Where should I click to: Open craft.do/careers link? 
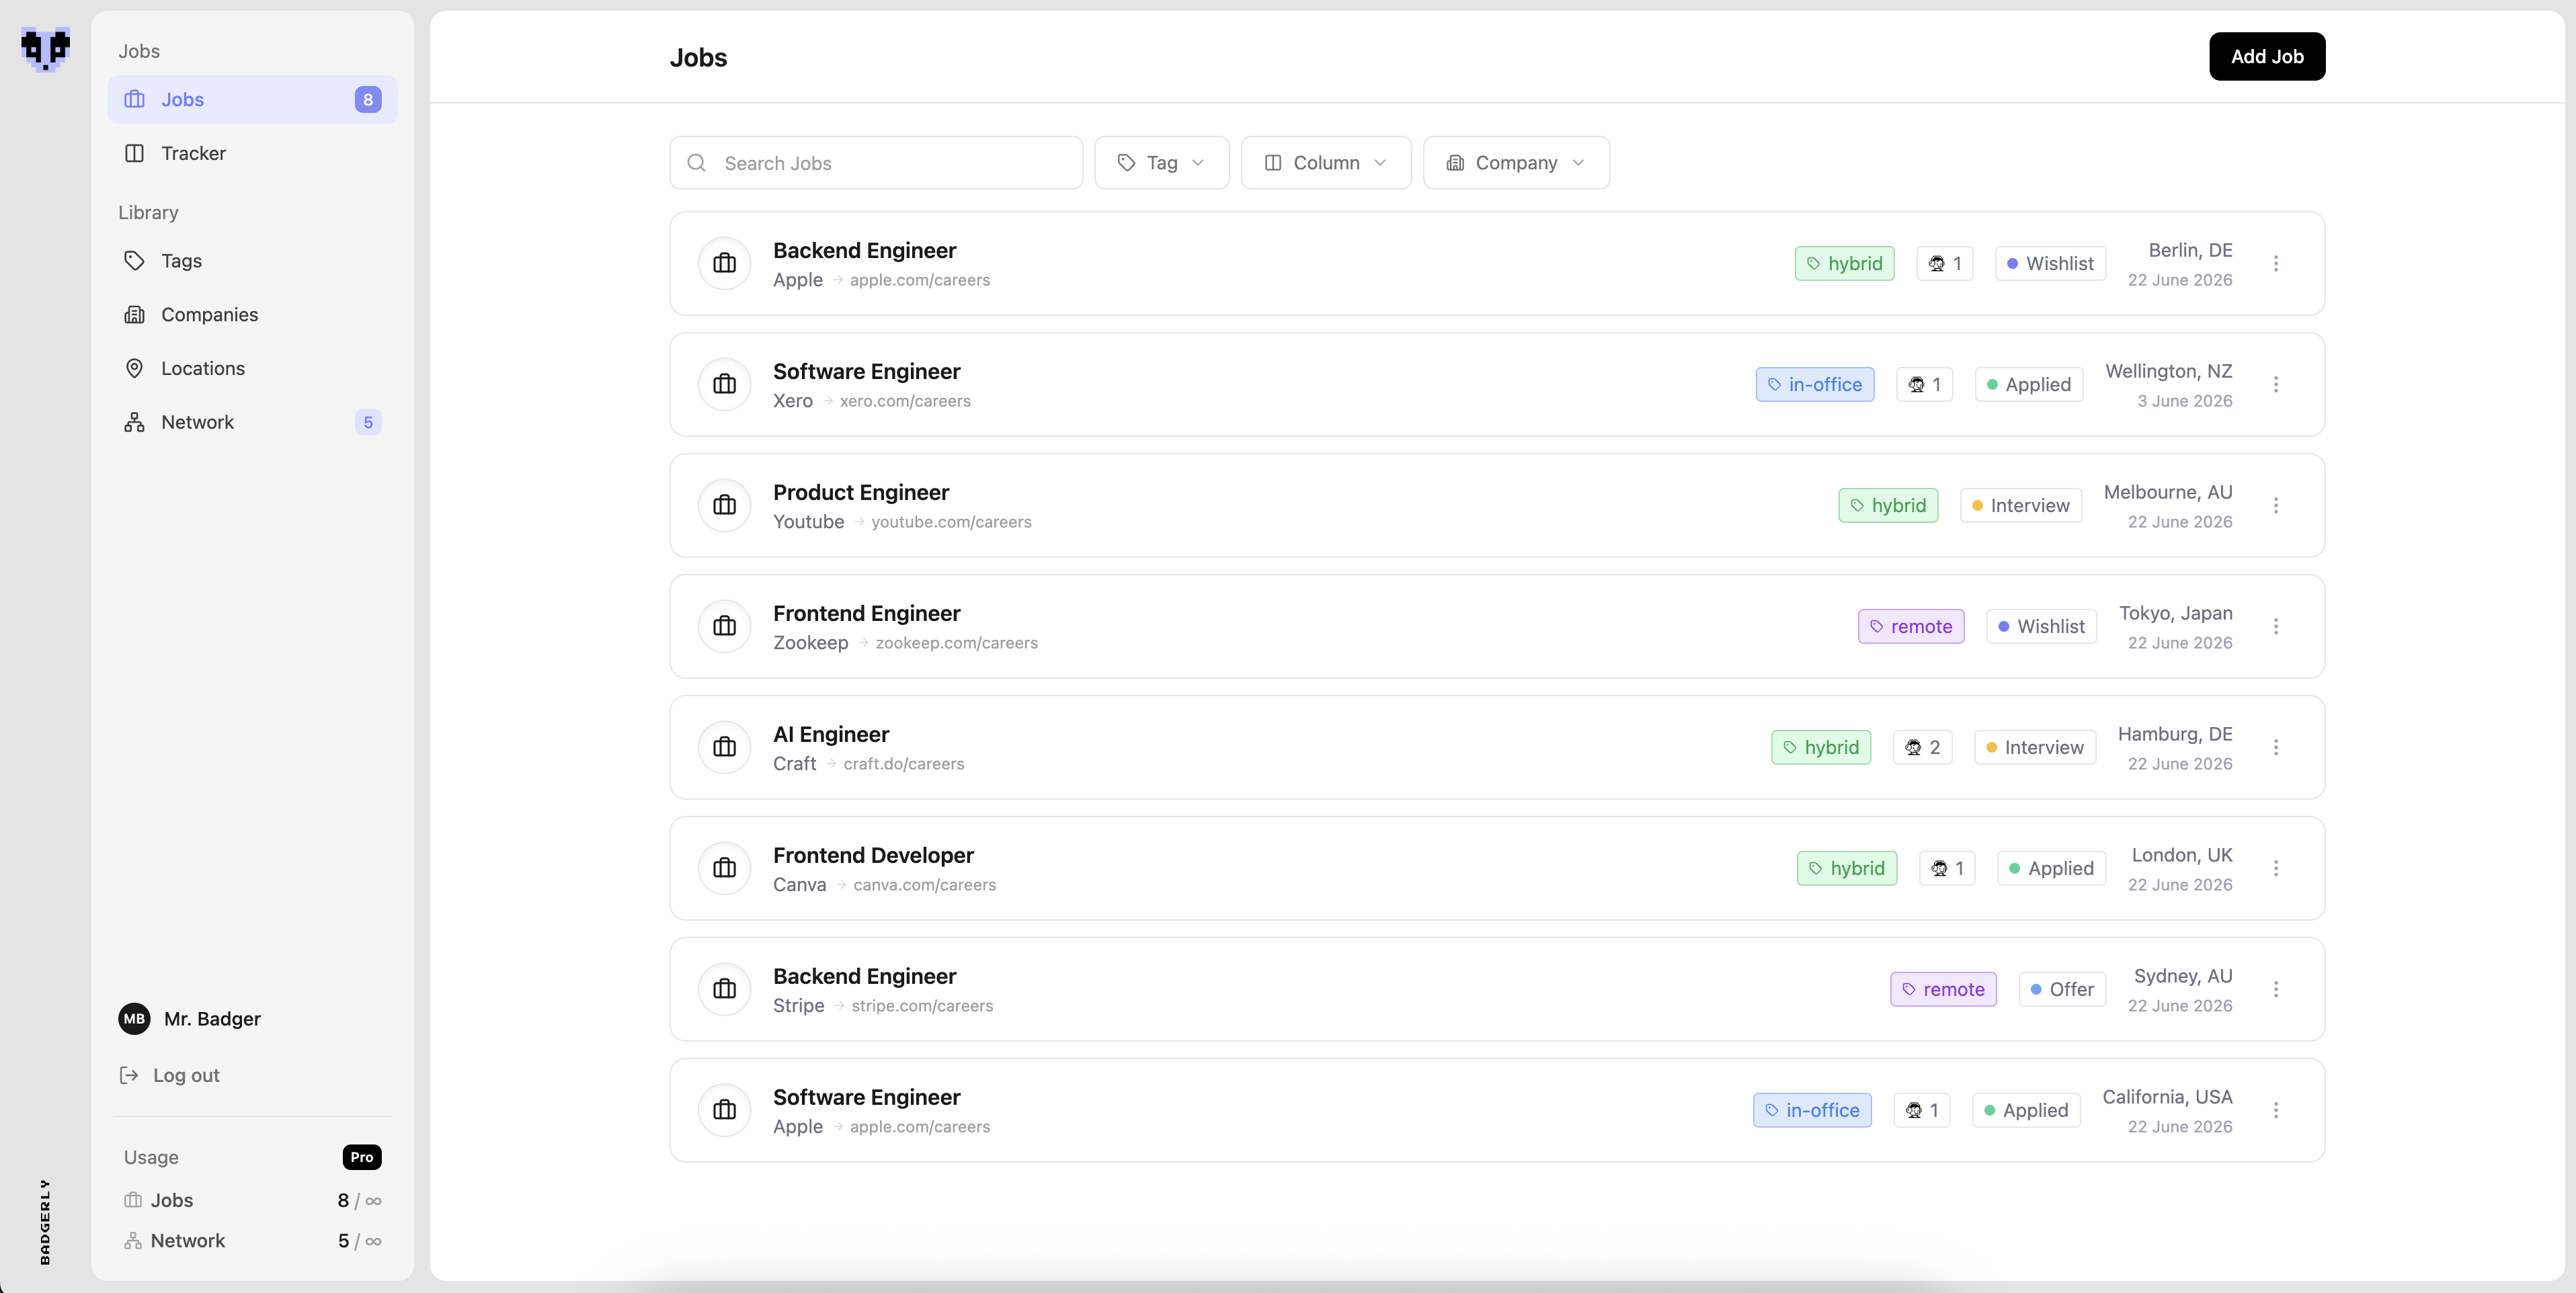(904, 764)
